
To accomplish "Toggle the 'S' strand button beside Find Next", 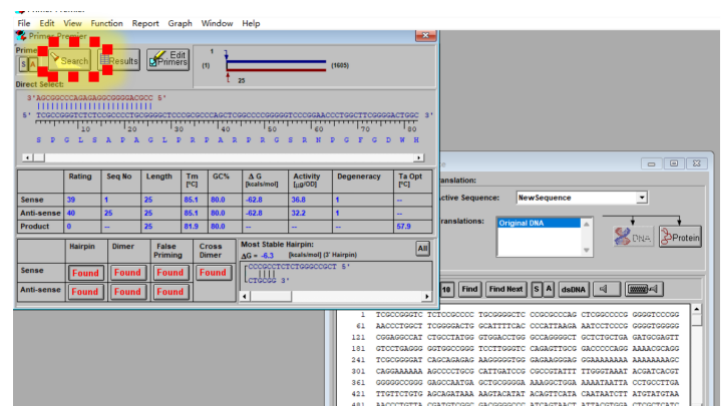I will pyautogui.click(x=536, y=289).
